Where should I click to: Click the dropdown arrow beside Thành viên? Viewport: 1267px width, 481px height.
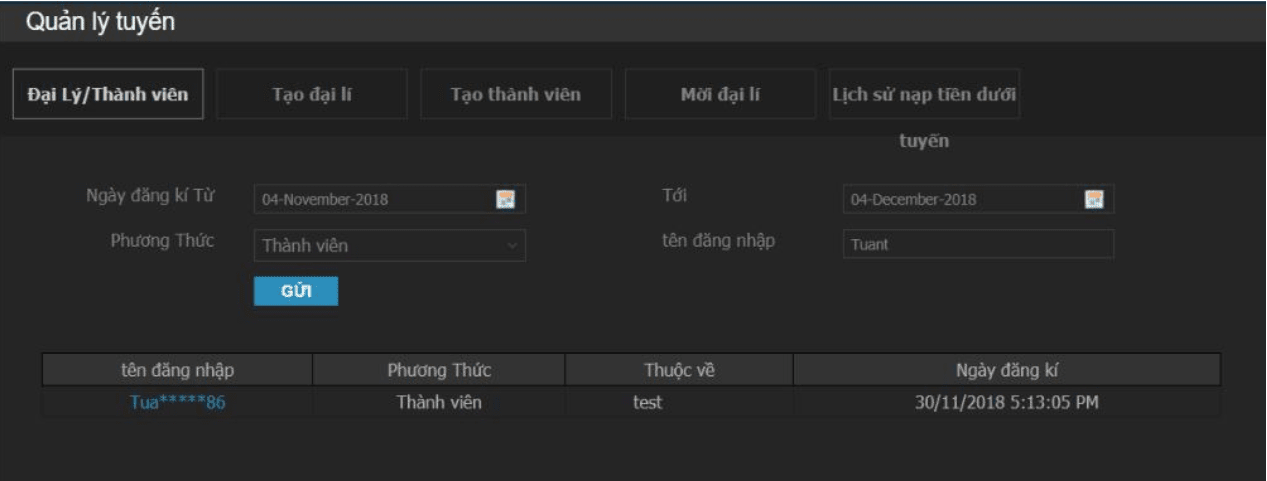[x=513, y=245]
